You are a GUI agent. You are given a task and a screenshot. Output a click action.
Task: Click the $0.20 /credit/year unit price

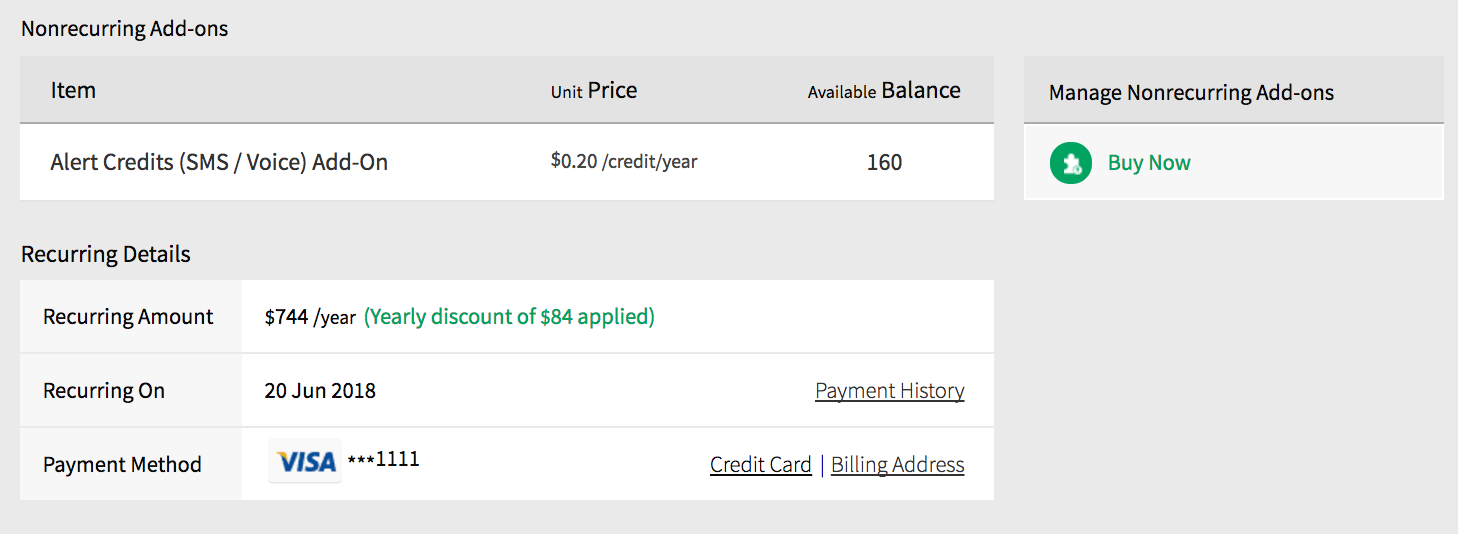pos(623,161)
